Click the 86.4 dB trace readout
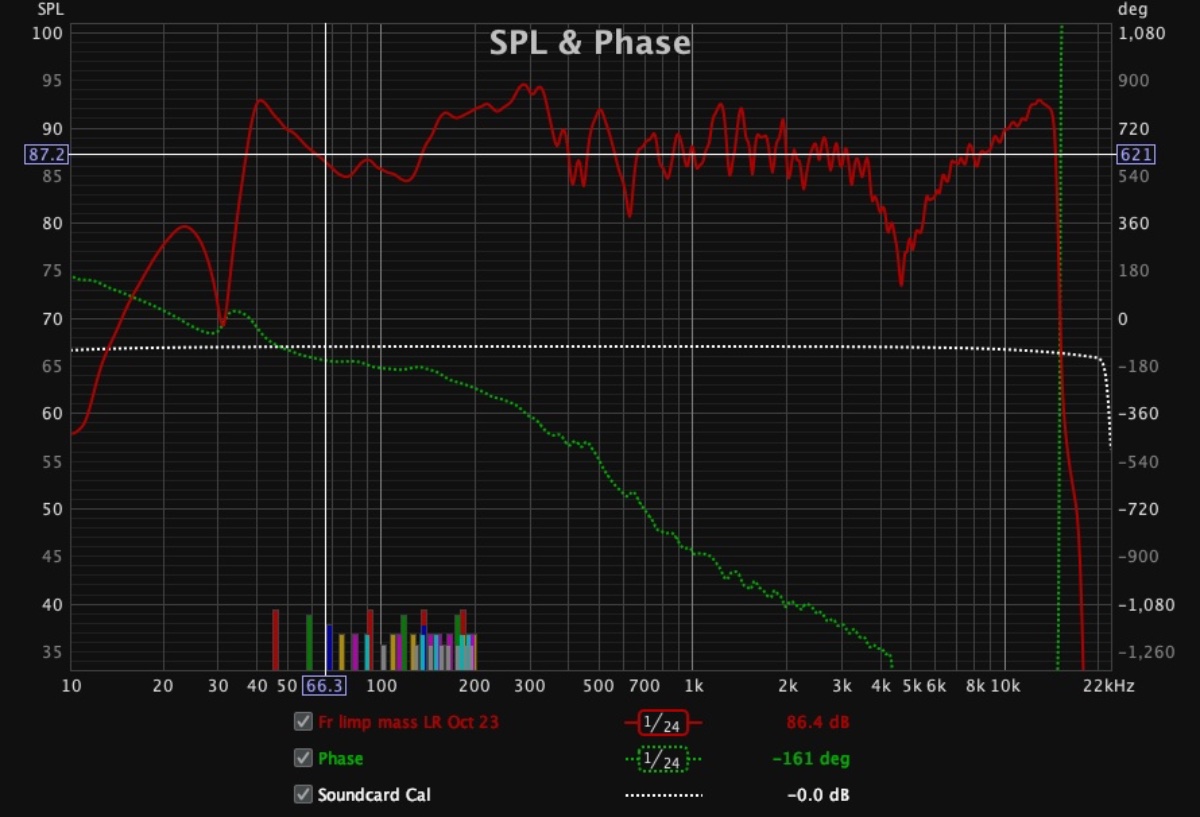 [x=817, y=722]
